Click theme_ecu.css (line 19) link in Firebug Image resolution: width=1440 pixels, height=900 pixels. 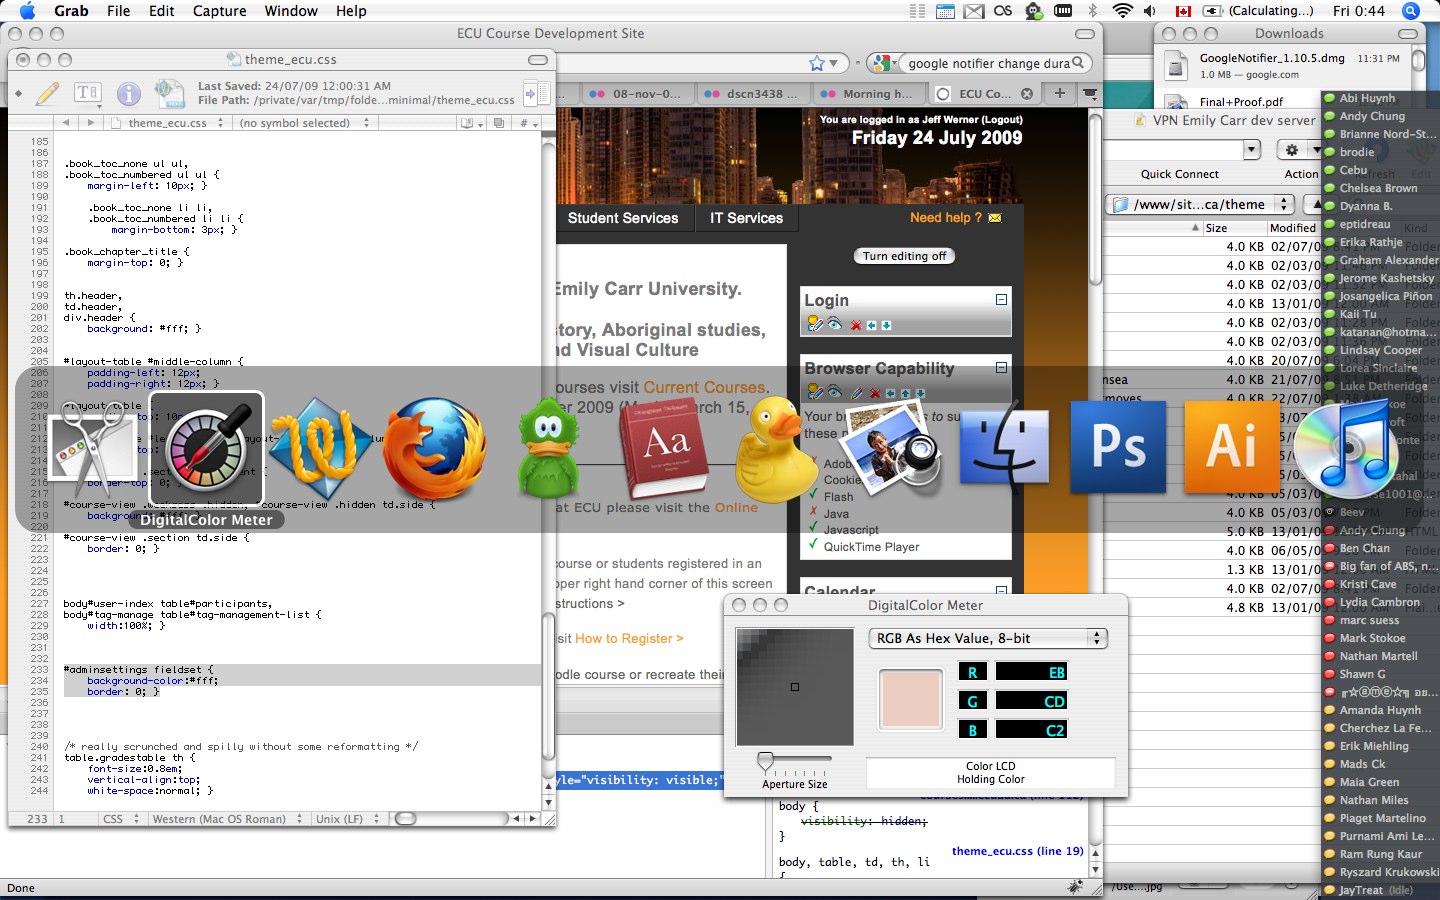[x=1017, y=851]
